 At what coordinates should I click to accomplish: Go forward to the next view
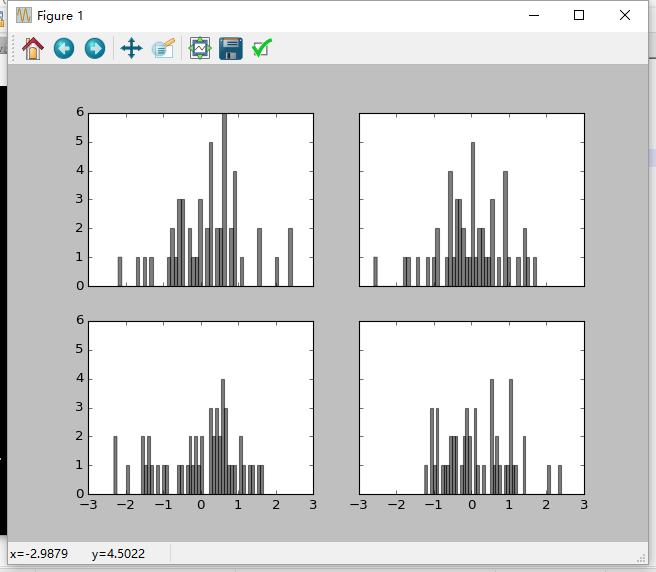click(x=95, y=49)
